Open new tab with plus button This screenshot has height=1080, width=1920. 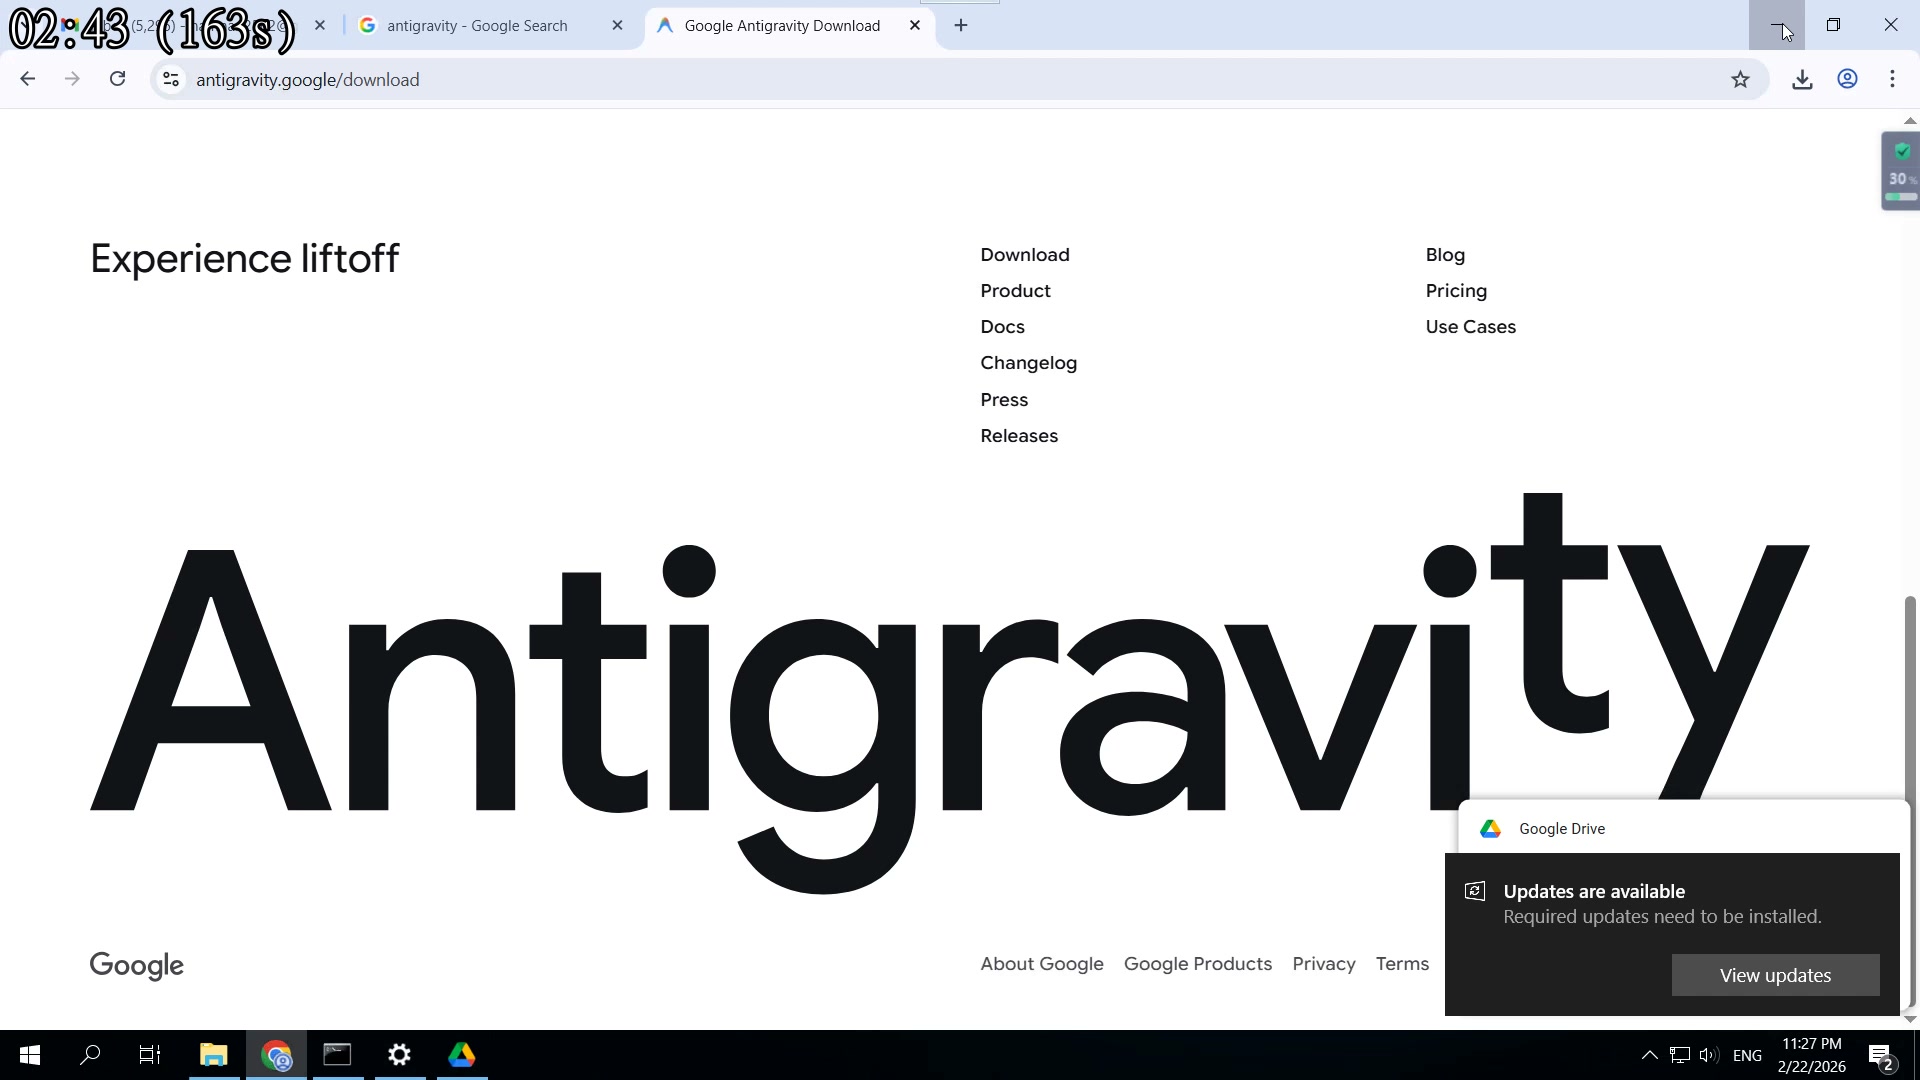click(961, 26)
